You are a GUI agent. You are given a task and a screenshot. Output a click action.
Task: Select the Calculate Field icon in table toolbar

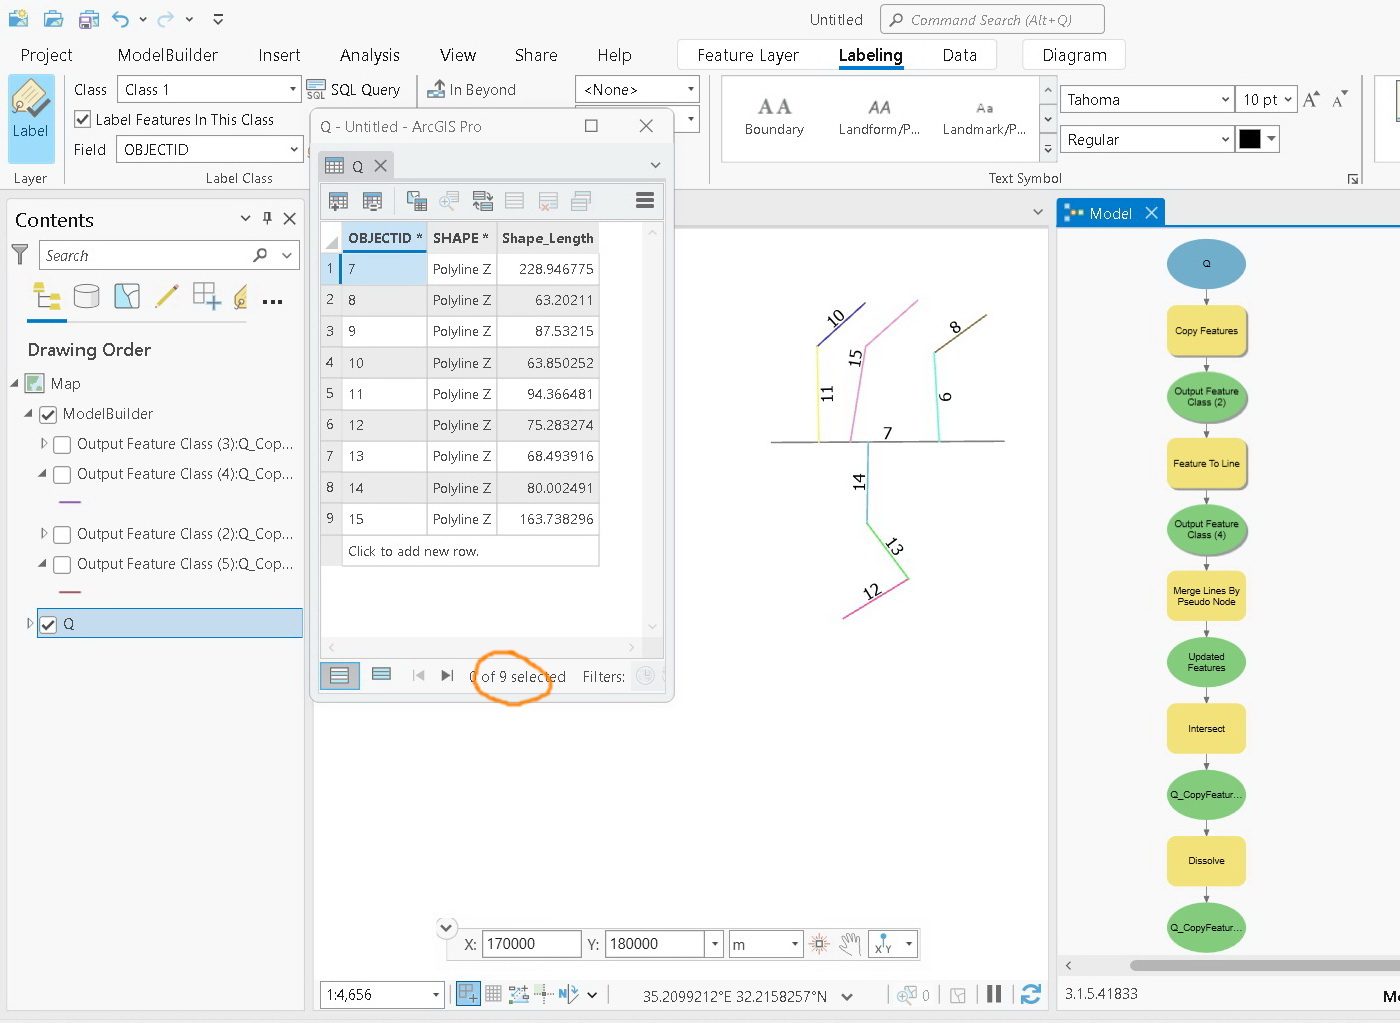pos(417,201)
